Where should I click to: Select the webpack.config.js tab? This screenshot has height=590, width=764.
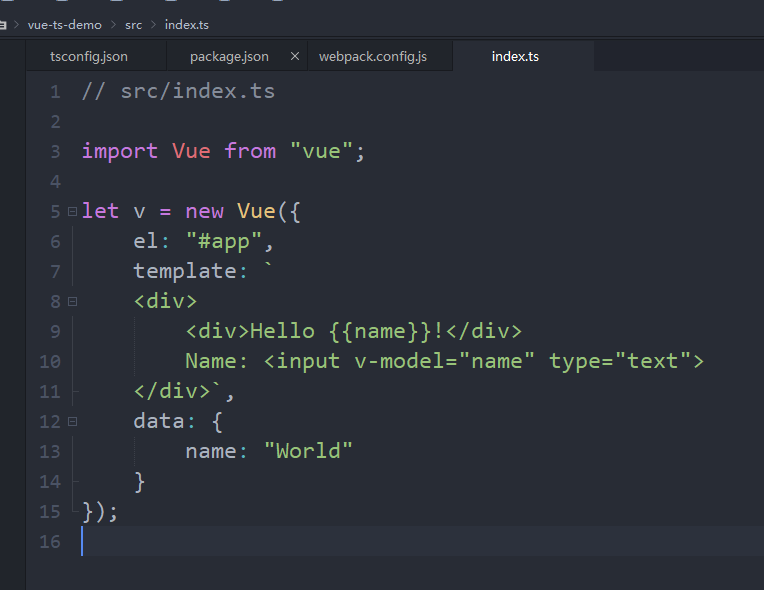[x=372, y=57]
